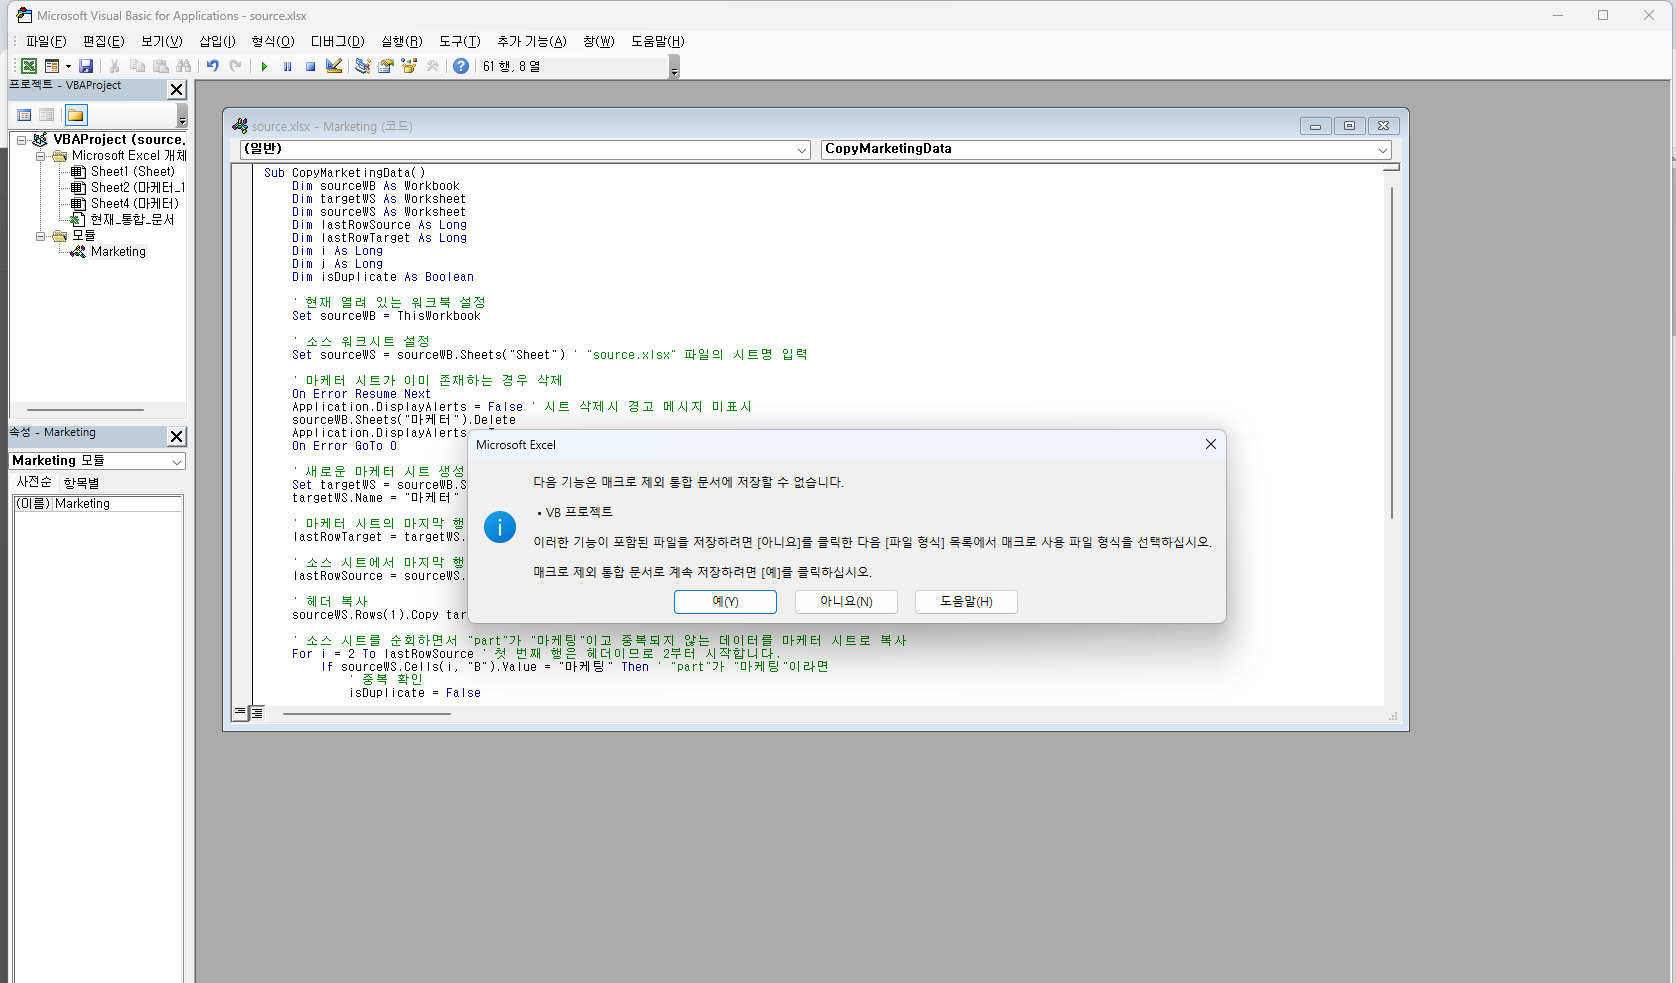Screen dimensions: 1676x983
Task: Click the project tree horizontal scrollbar
Action: (x=86, y=410)
